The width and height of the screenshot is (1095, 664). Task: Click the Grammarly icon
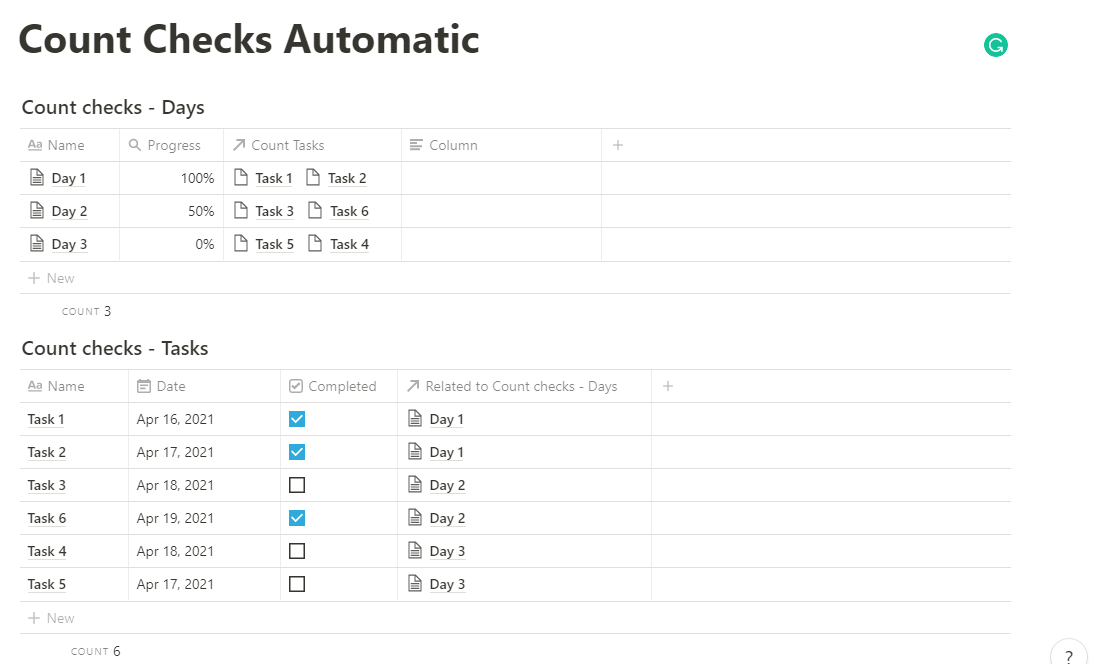(995, 45)
